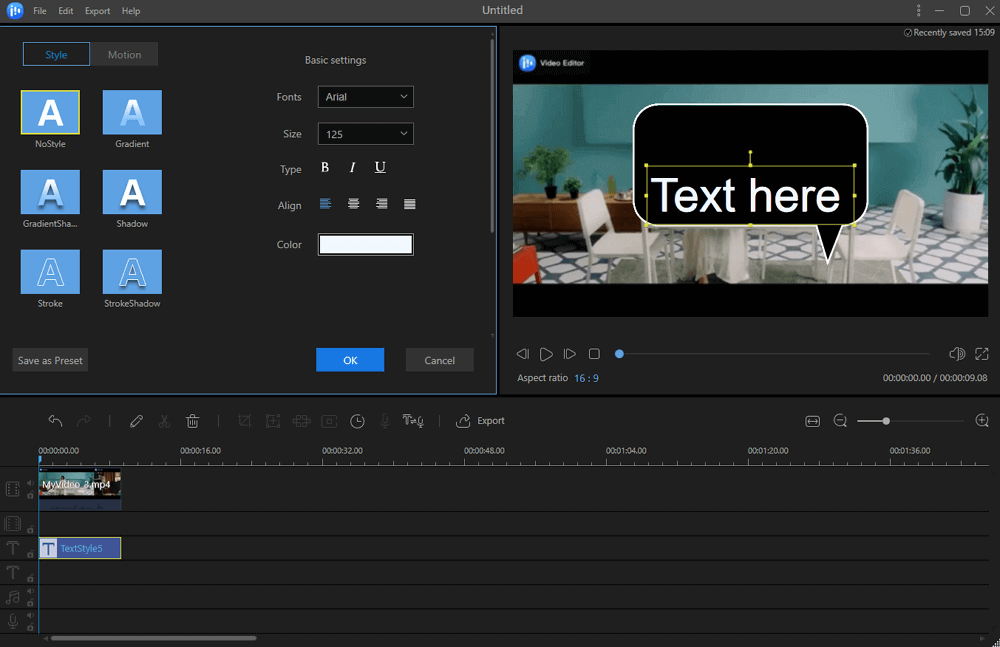Change aspect ratio 16 : 9 setting
This screenshot has height=647, width=1000.
[x=586, y=378]
